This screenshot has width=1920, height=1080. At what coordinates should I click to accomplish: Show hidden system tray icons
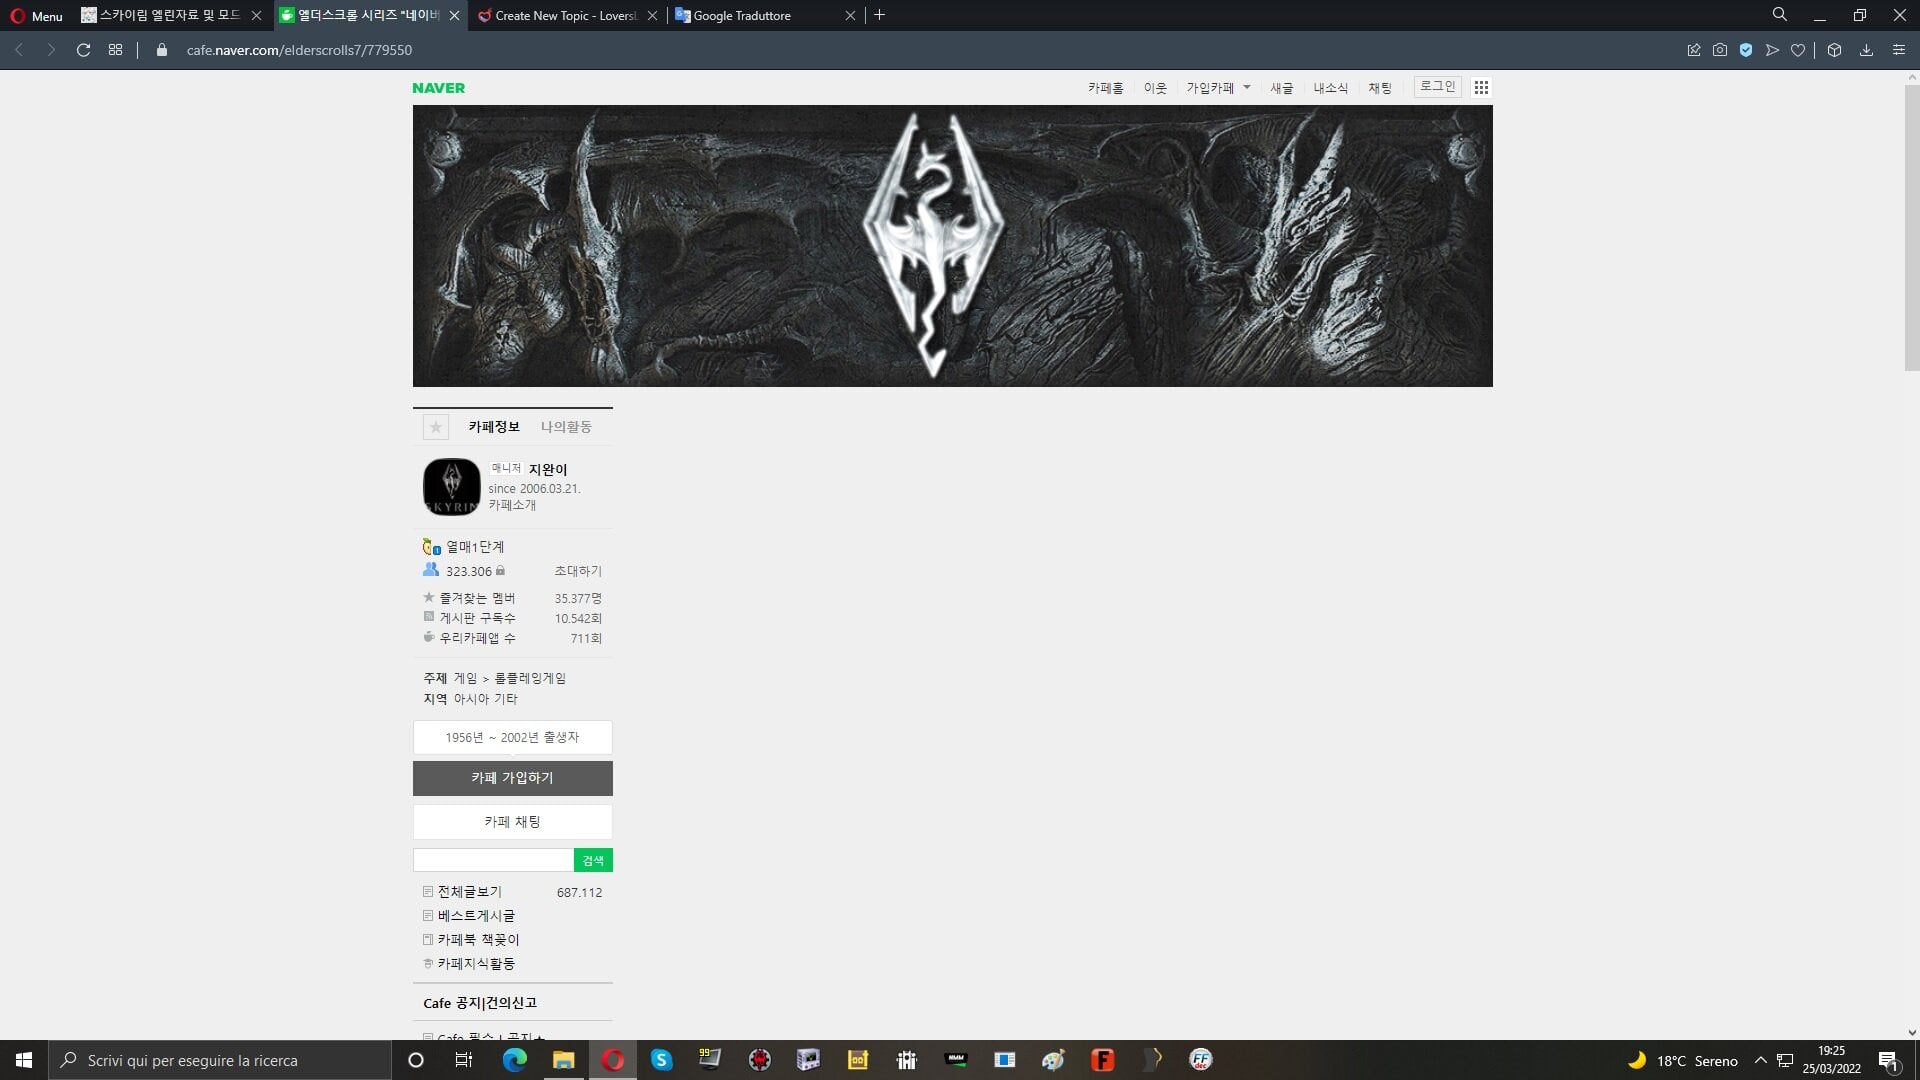point(1761,1060)
